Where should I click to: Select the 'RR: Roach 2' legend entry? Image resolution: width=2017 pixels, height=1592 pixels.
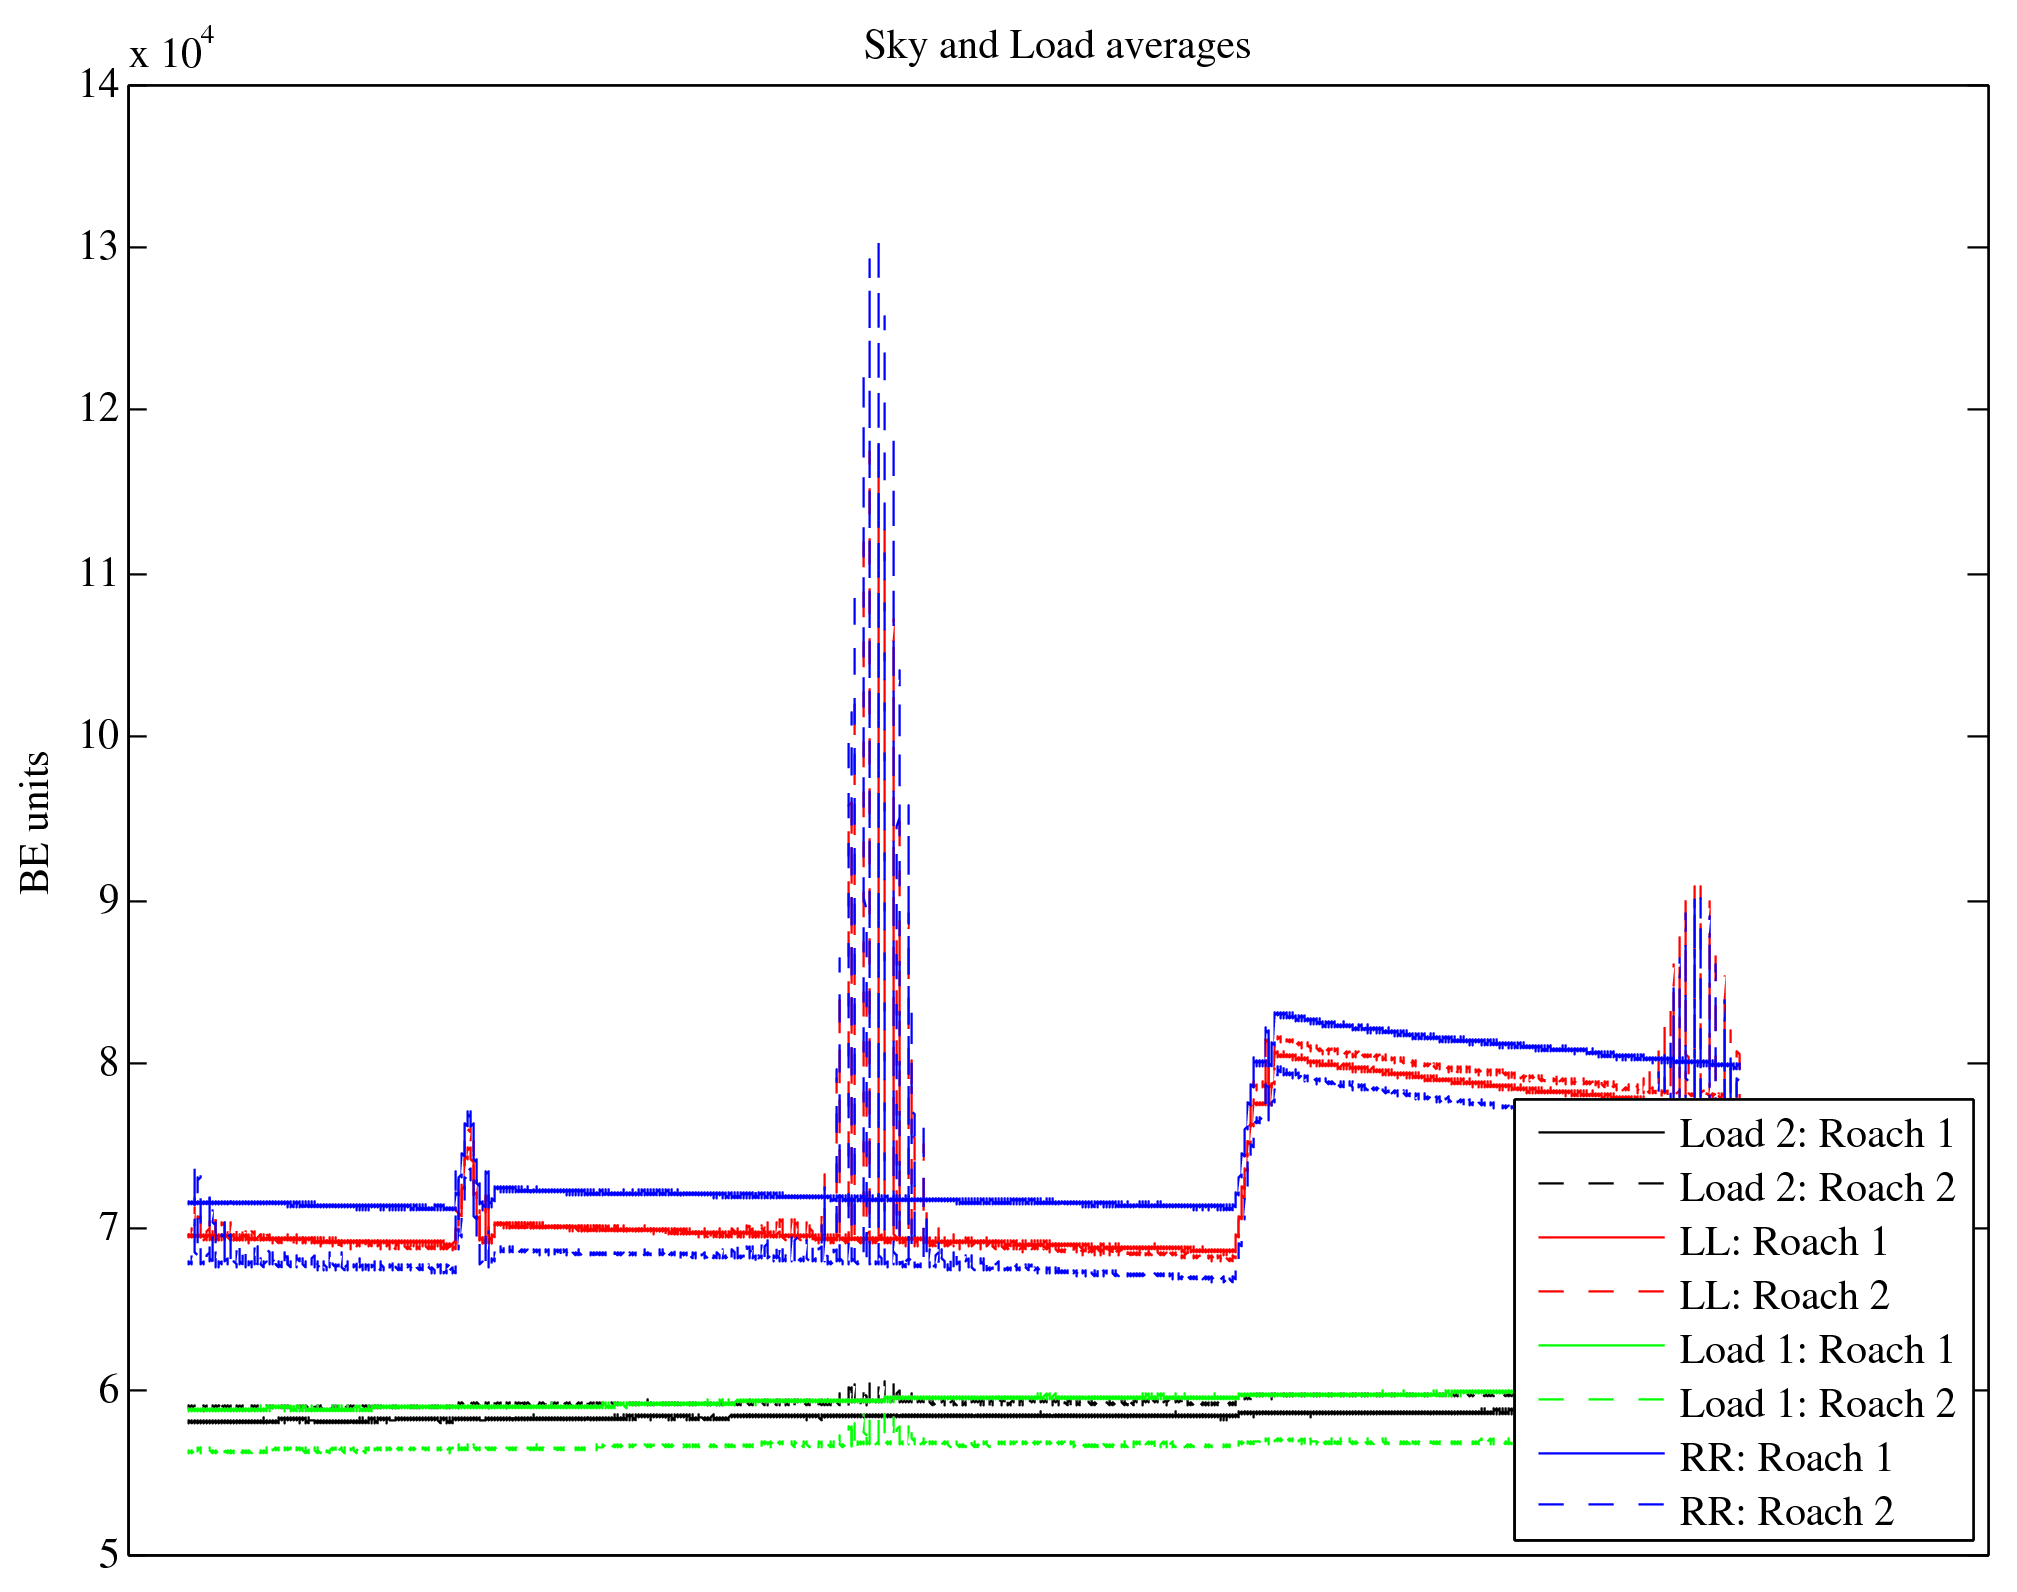point(1786,1512)
